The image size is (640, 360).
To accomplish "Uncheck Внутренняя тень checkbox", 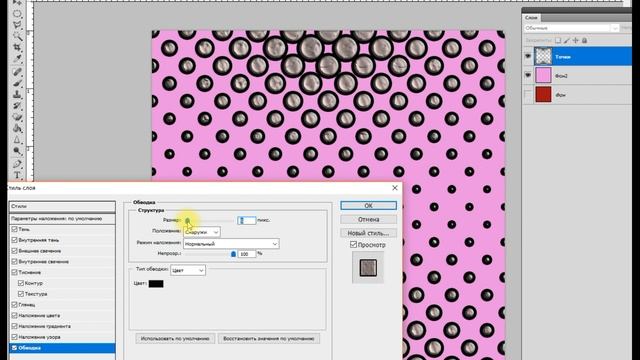I will click(15, 240).
